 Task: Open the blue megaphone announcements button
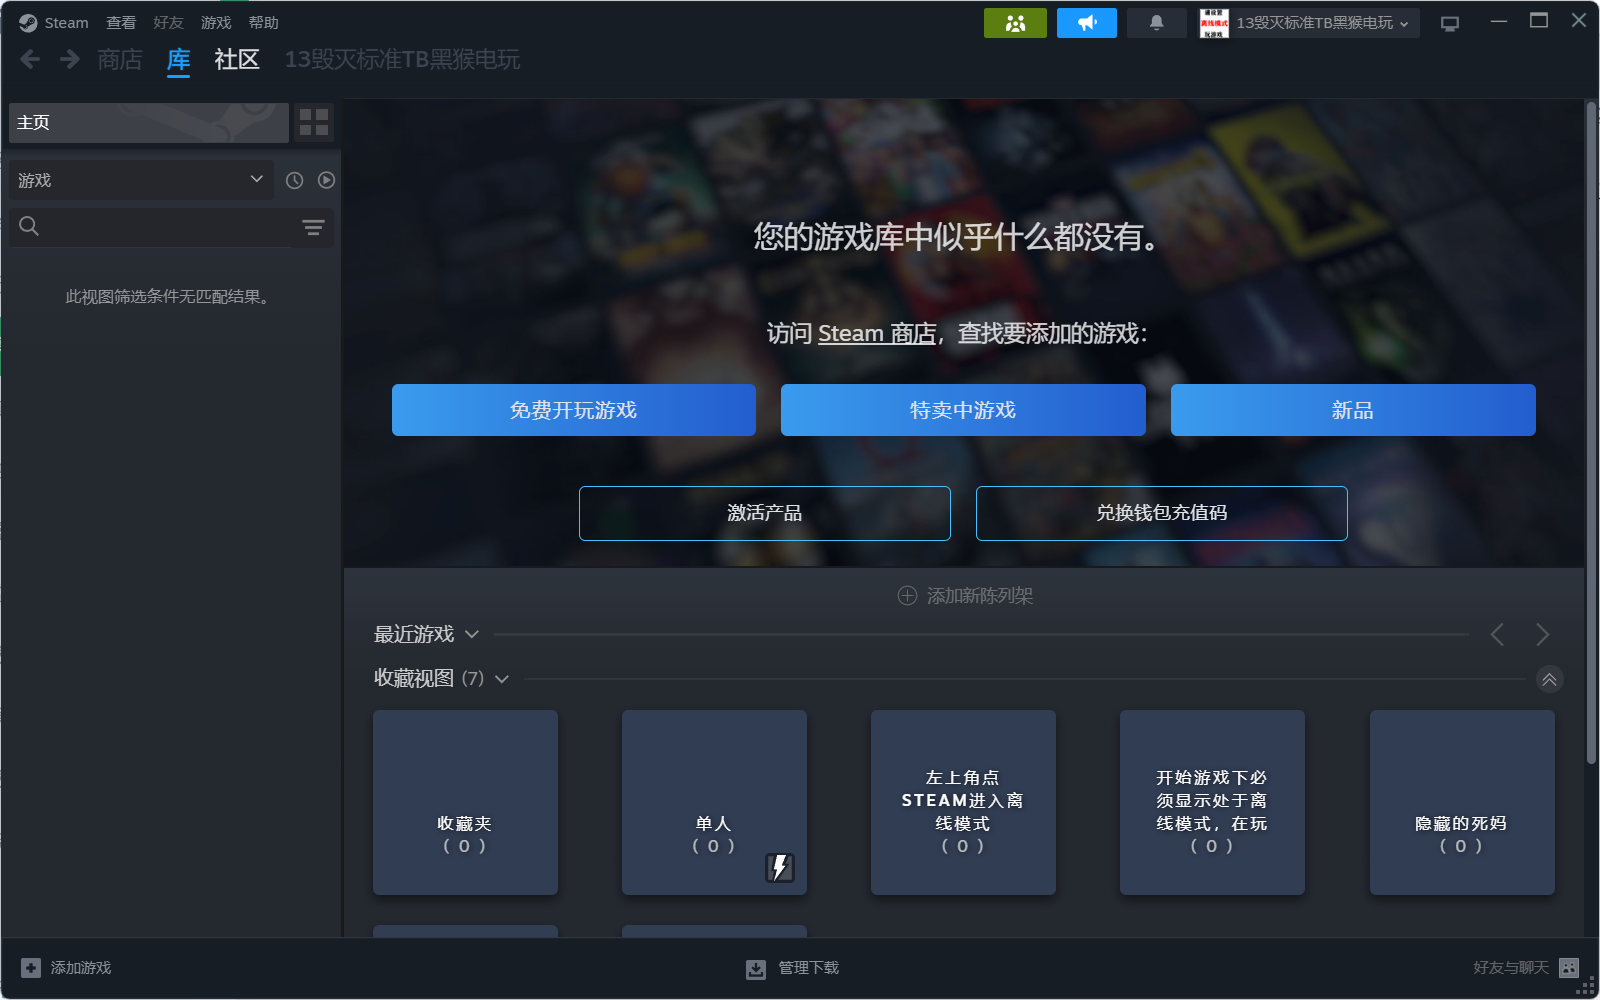tap(1086, 23)
